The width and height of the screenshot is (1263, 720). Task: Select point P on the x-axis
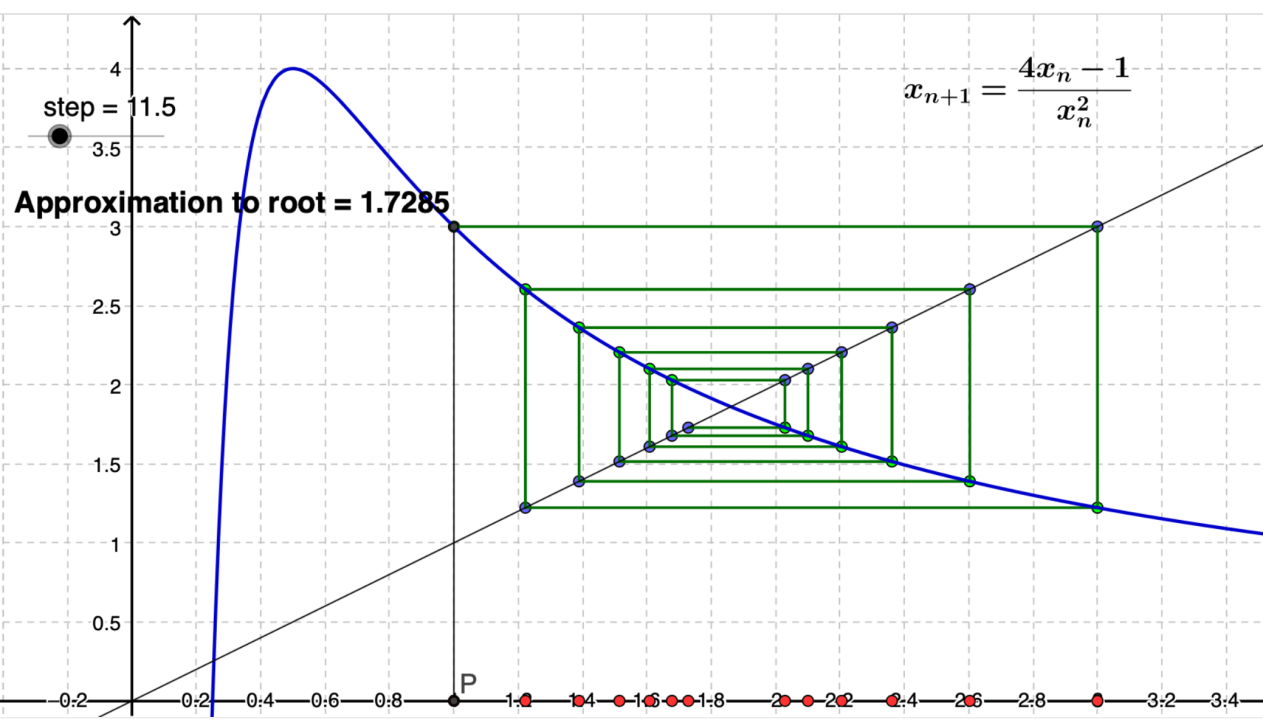click(x=454, y=701)
